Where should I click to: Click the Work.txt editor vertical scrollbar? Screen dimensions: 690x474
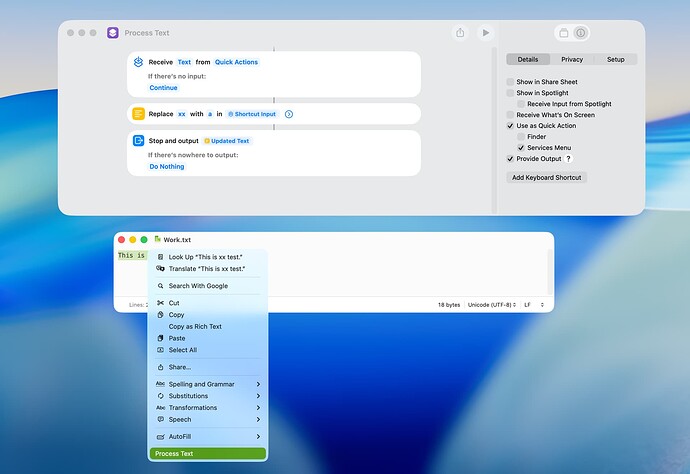point(550,272)
